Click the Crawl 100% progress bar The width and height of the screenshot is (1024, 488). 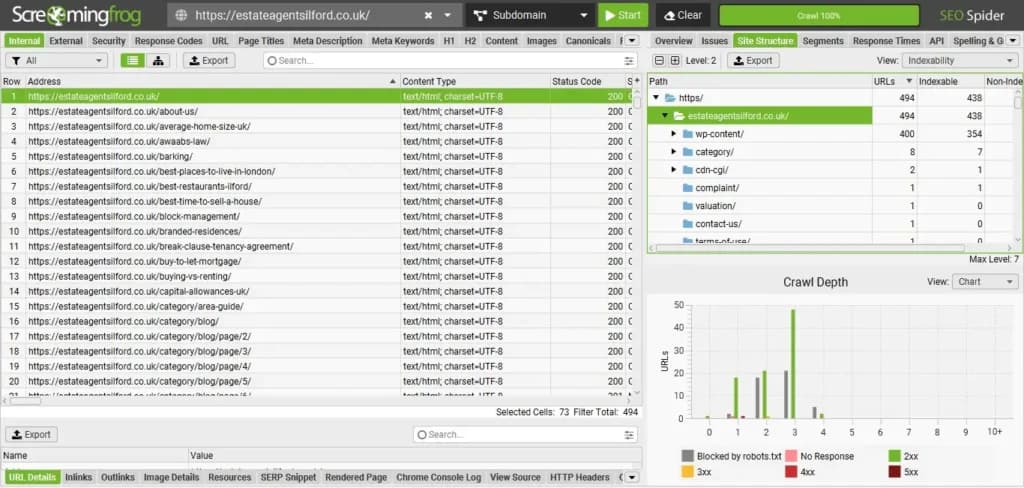[x=818, y=16]
